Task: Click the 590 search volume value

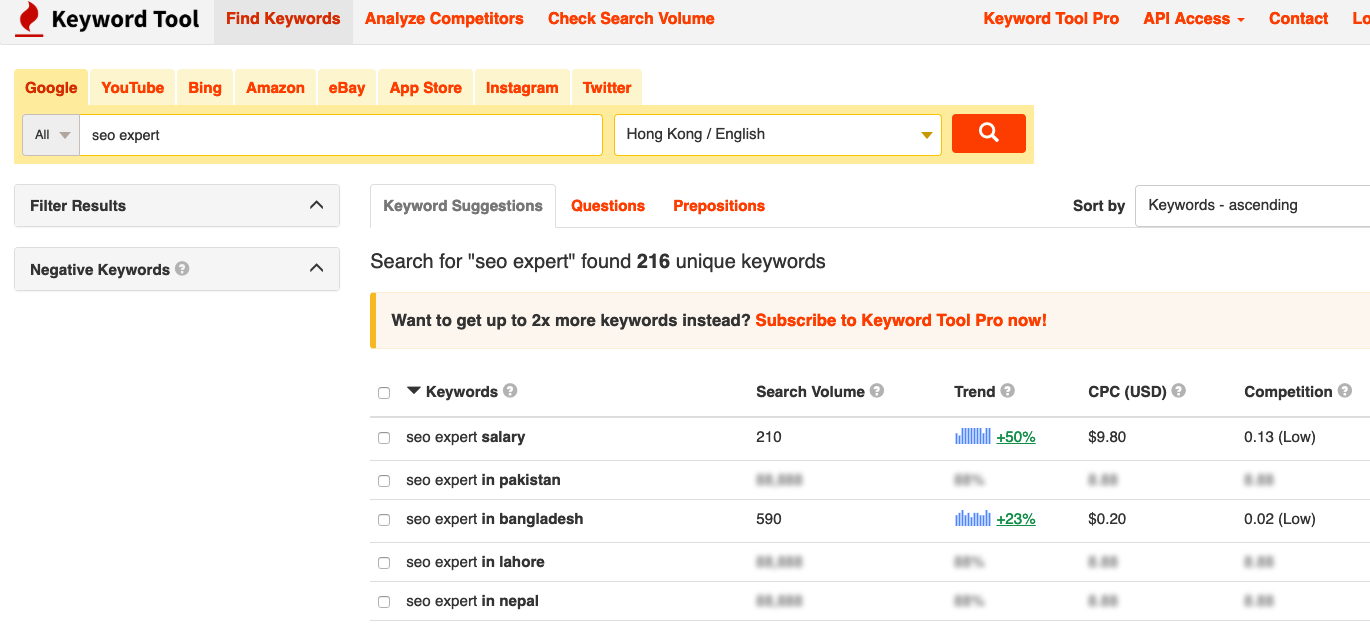Action: (769, 519)
